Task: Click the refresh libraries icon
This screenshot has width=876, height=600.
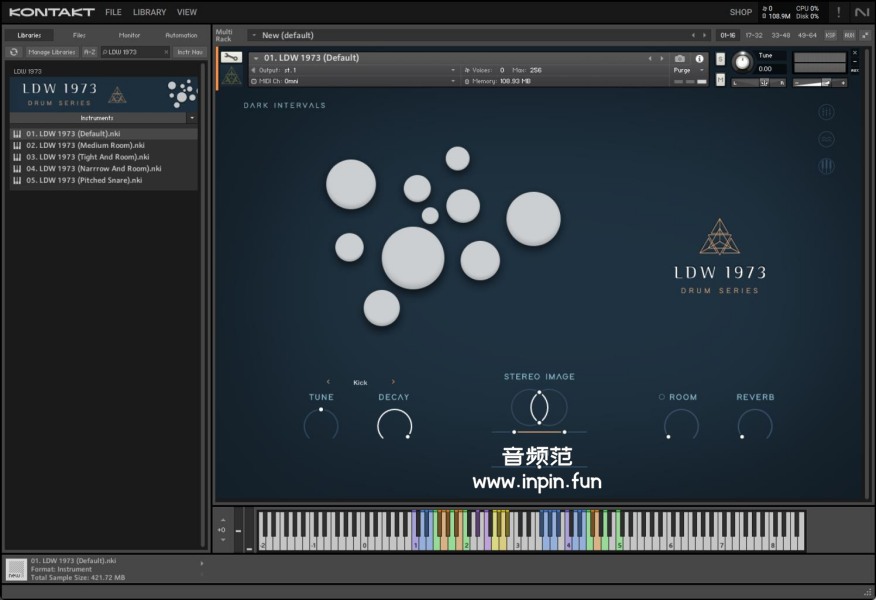Action: coord(15,52)
